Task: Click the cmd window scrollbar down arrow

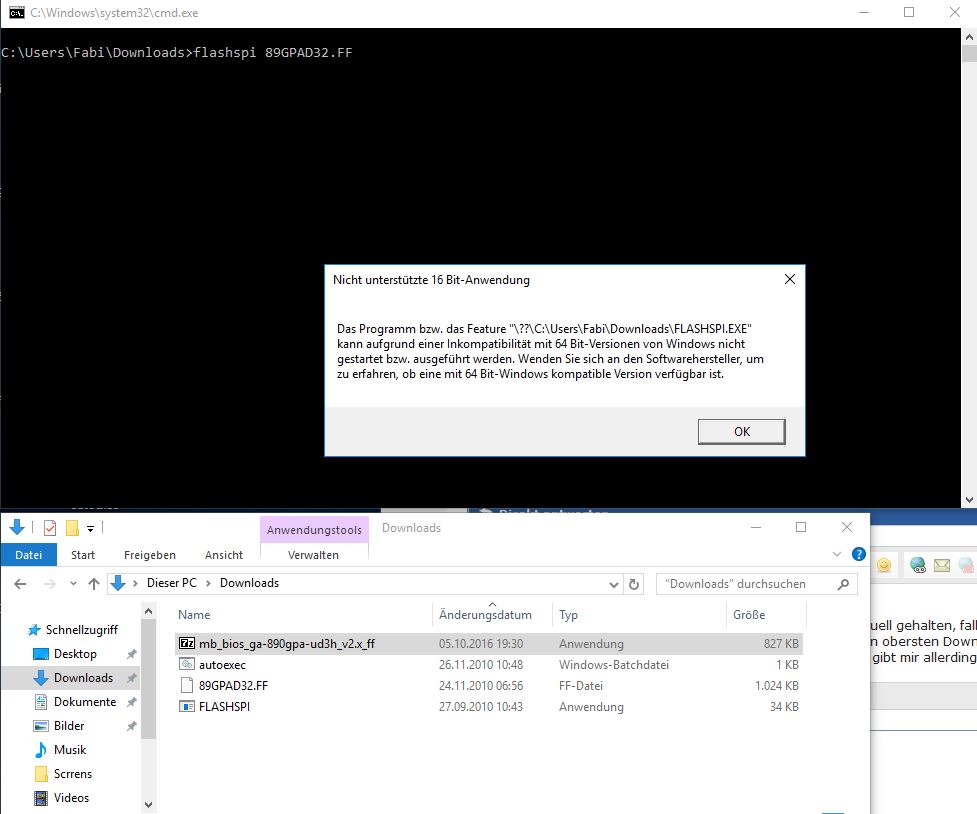Action: coord(969,499)
